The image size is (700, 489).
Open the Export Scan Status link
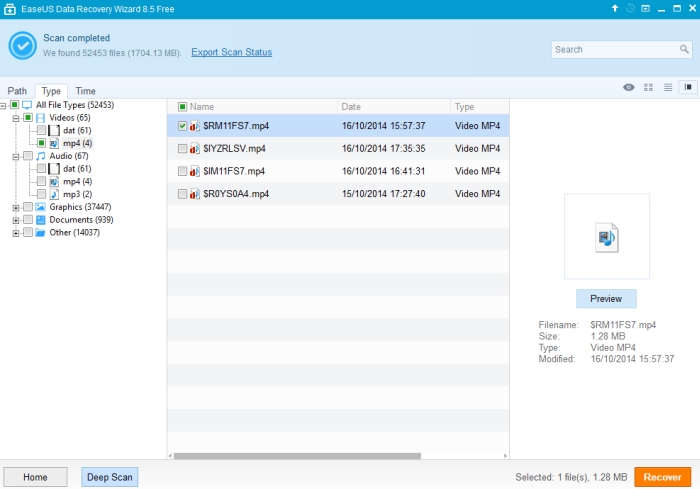tap(232, 52)
